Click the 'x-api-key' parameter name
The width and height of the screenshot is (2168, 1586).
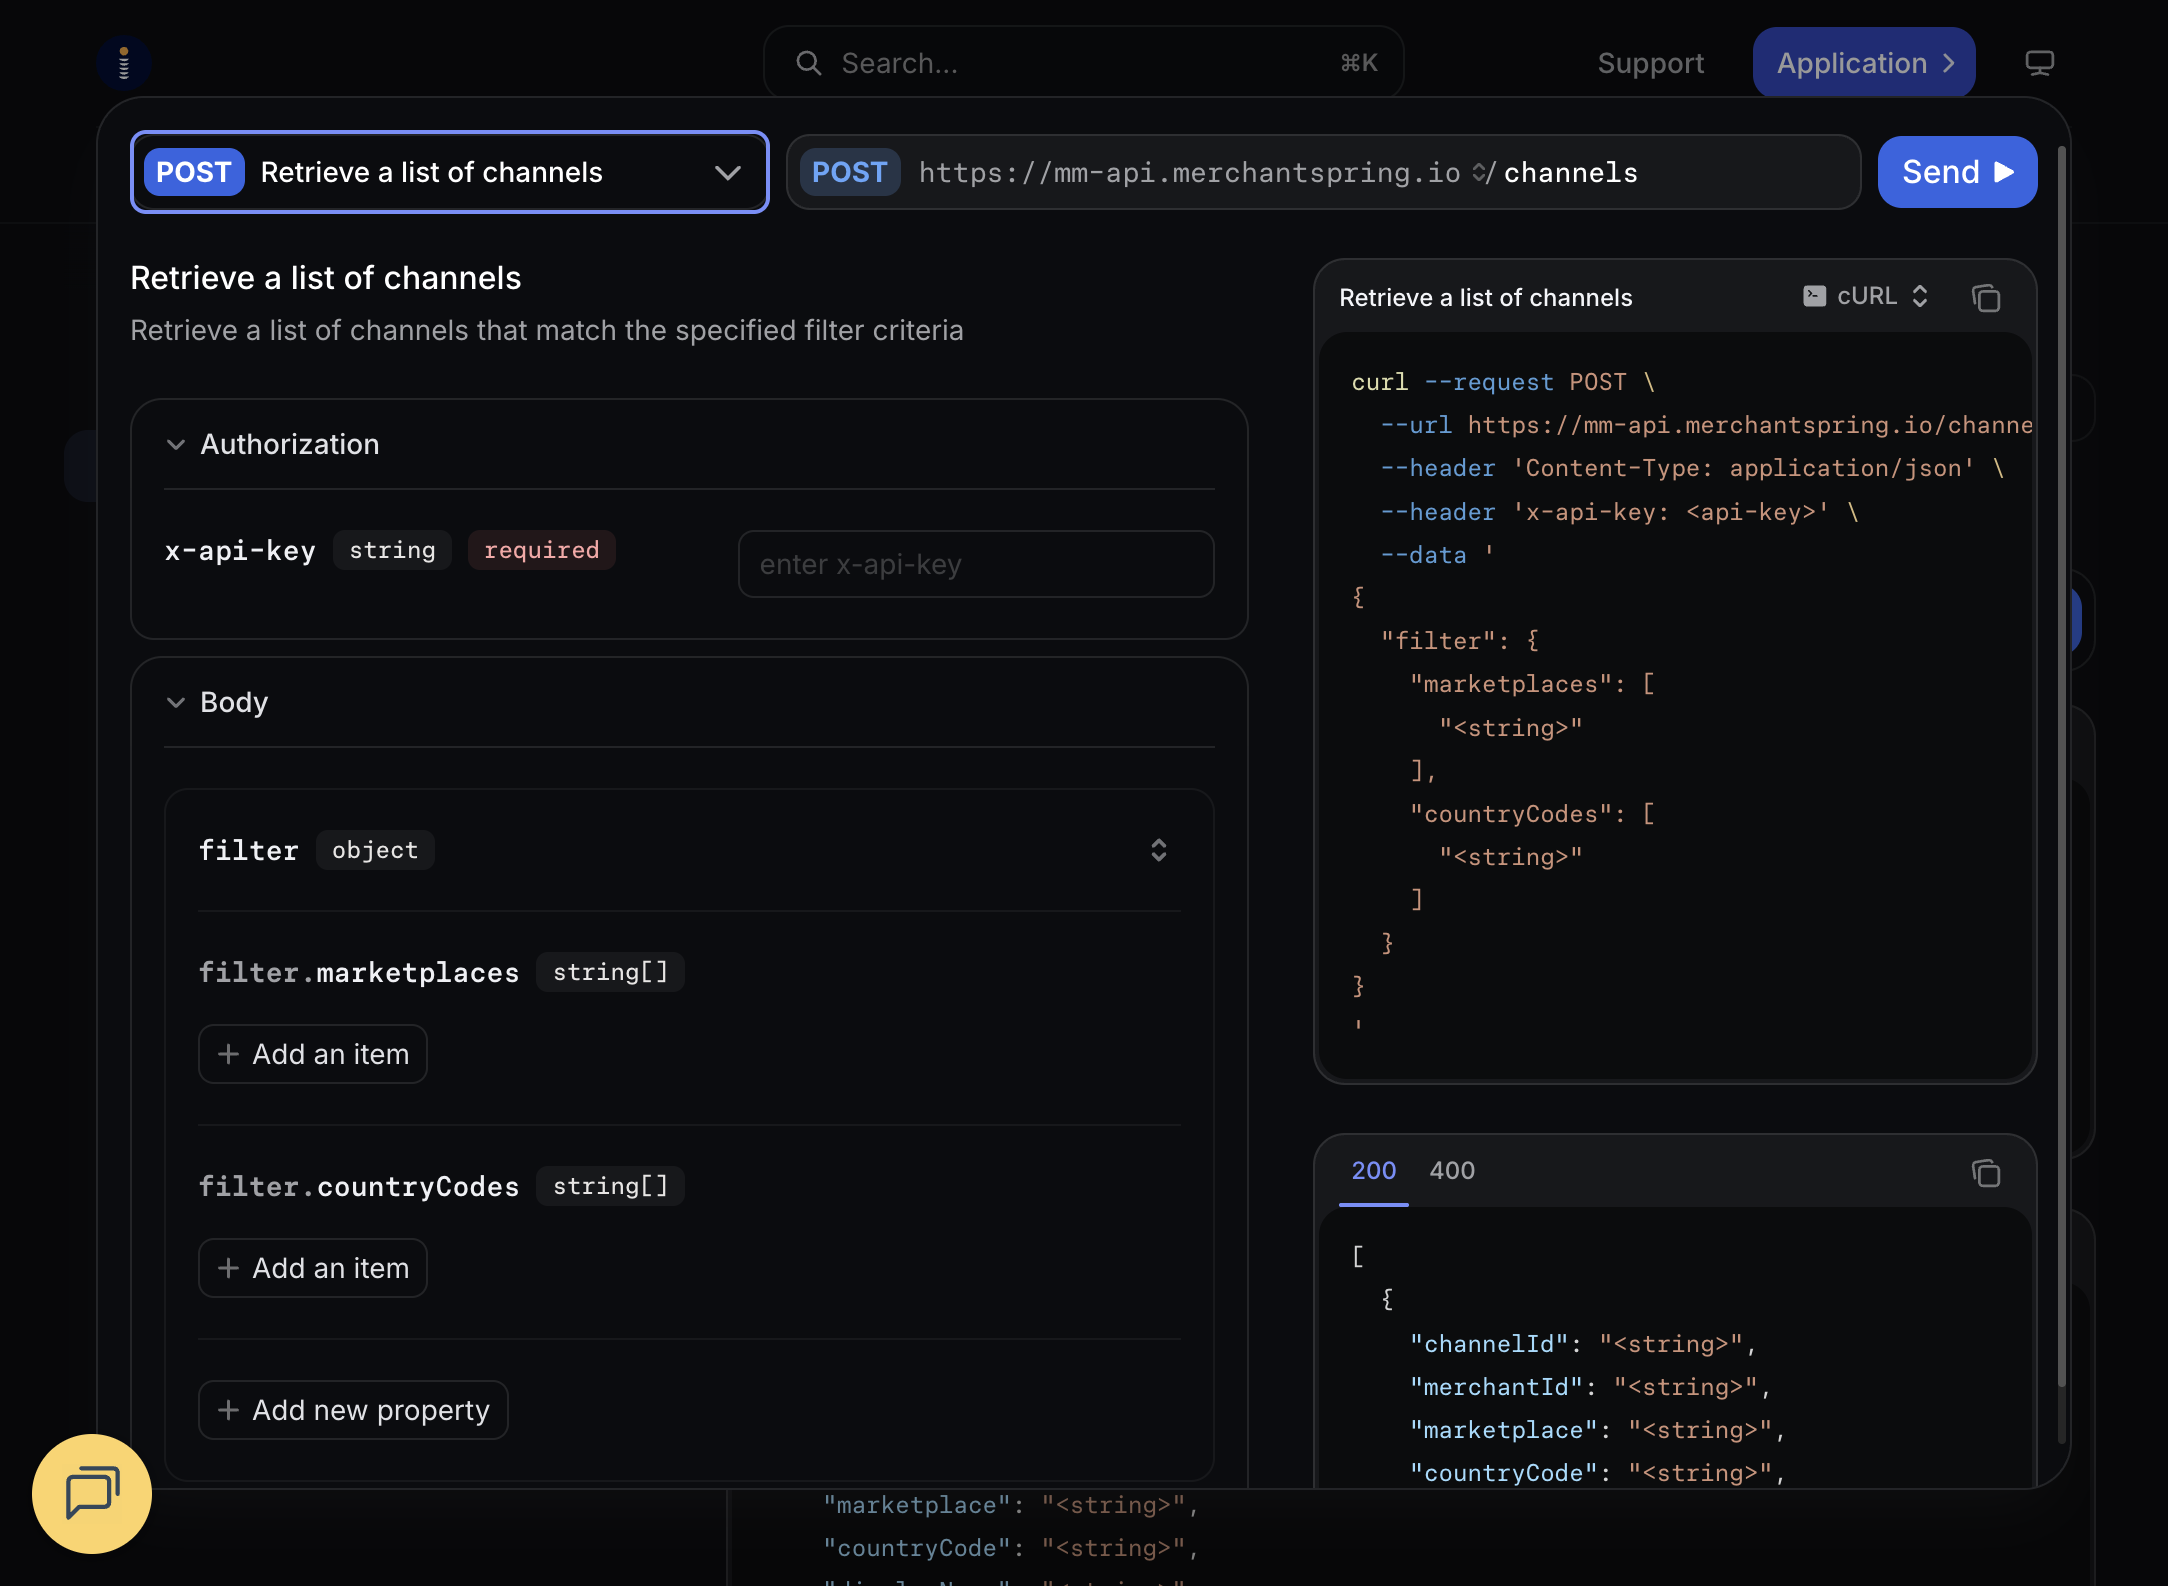click(x=240, y=550)
